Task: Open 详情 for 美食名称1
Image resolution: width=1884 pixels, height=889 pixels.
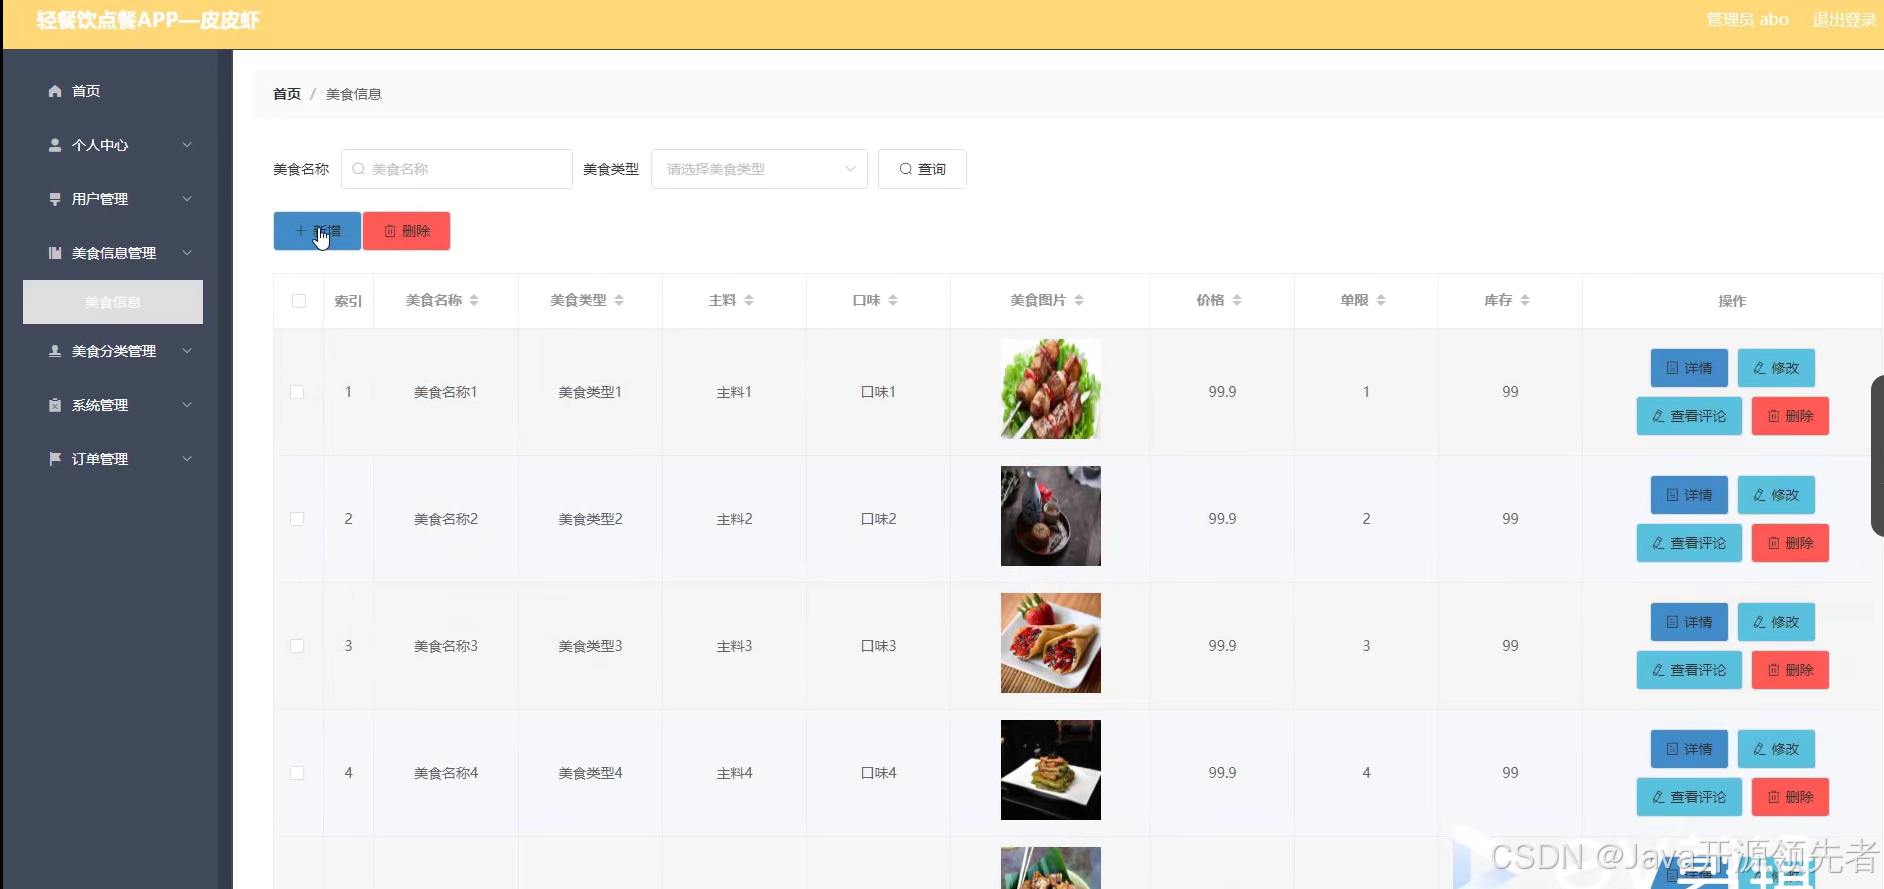Action: click(x=1689, y=368)
